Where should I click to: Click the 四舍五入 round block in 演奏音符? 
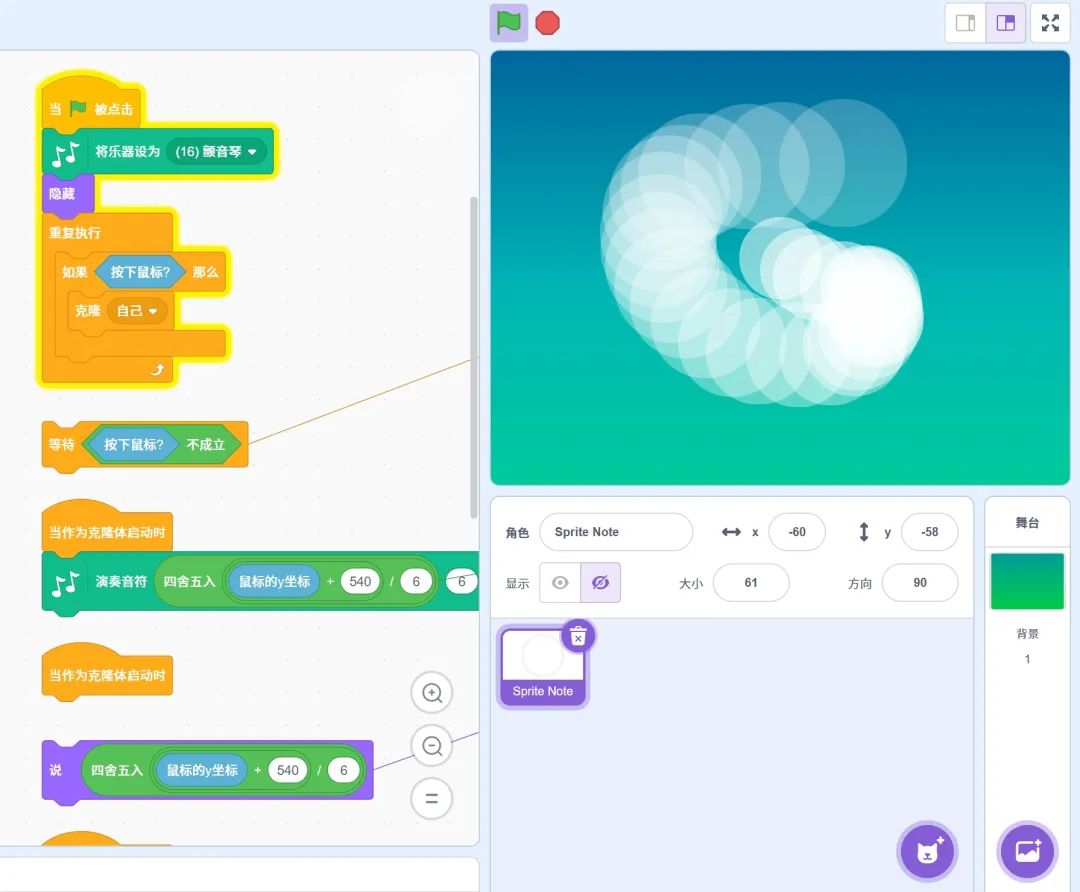189,582
